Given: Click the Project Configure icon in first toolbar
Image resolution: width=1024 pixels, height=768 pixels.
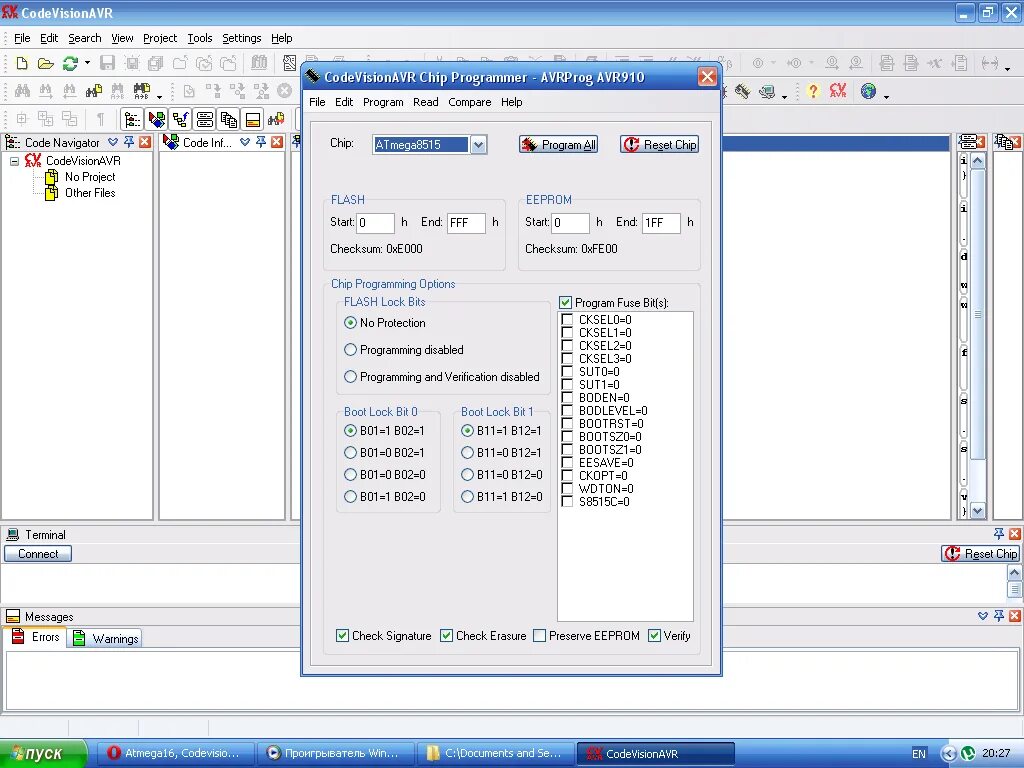Looking at the screenshot, I should 289,63.
